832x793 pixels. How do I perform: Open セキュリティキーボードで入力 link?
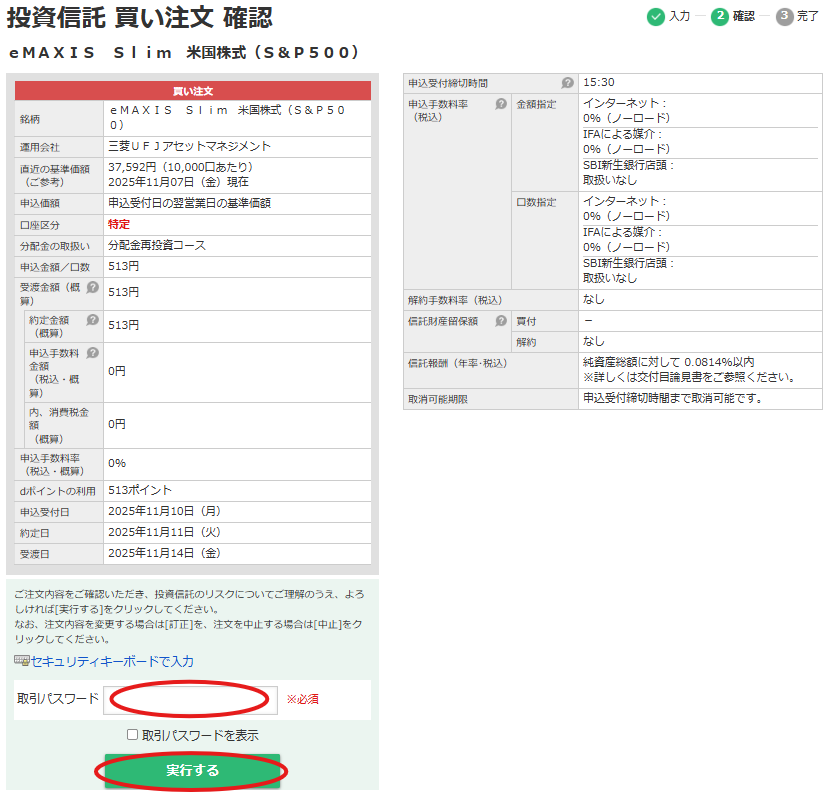click(112, 661)
